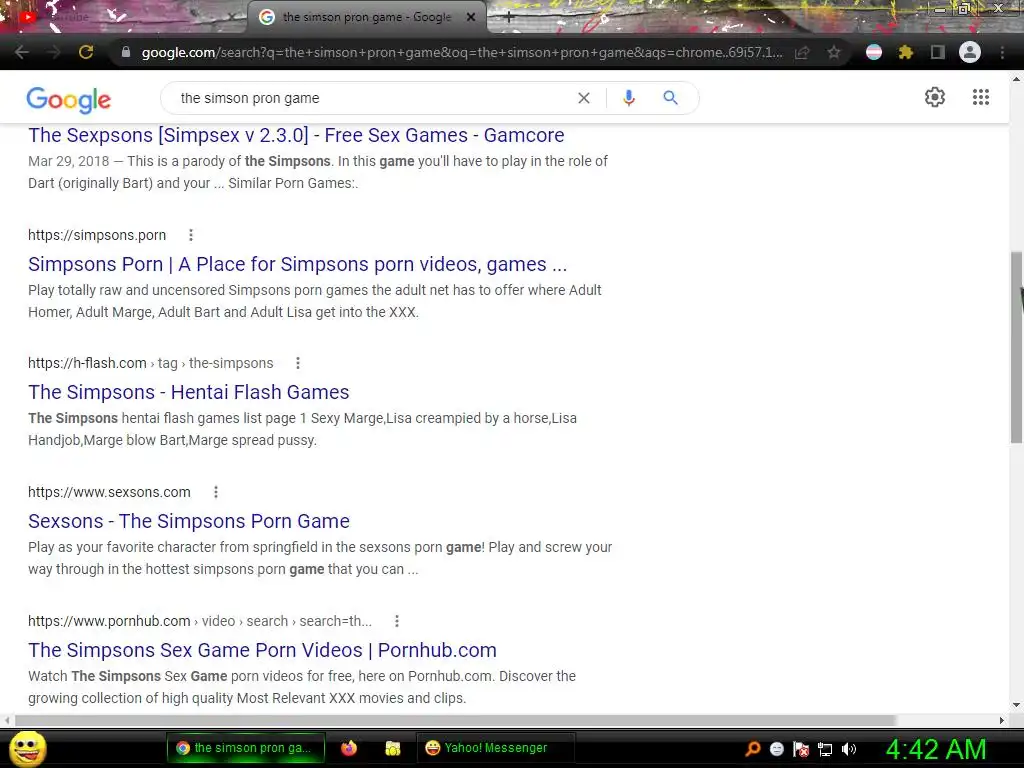This screenshot has height=768, width=1024.
Task: Bookmark this tab with the star icon
Action: click(833, 52)
